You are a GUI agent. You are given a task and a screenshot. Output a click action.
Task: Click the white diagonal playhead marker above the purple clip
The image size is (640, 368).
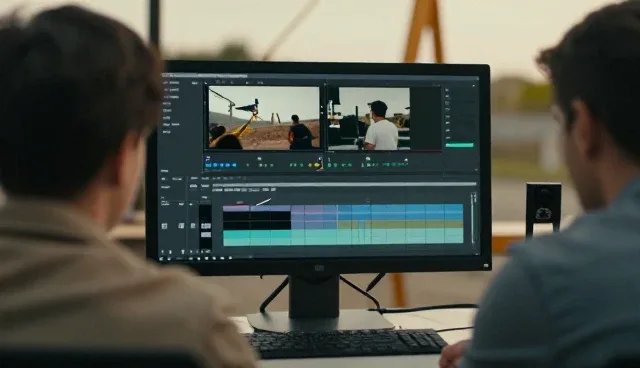(x=263, y=202)
